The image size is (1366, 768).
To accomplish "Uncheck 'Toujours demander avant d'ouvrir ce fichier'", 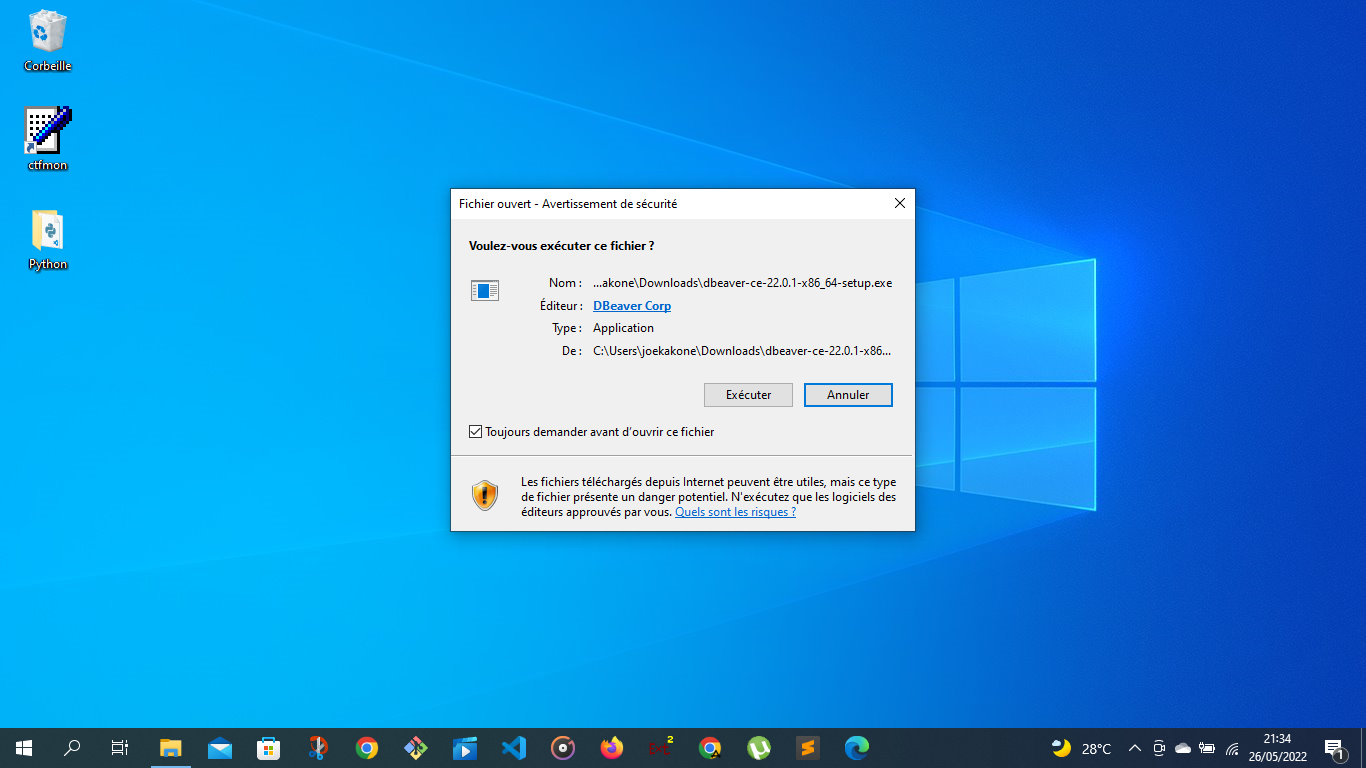I will pyautogui.click(x=475, y=432).
